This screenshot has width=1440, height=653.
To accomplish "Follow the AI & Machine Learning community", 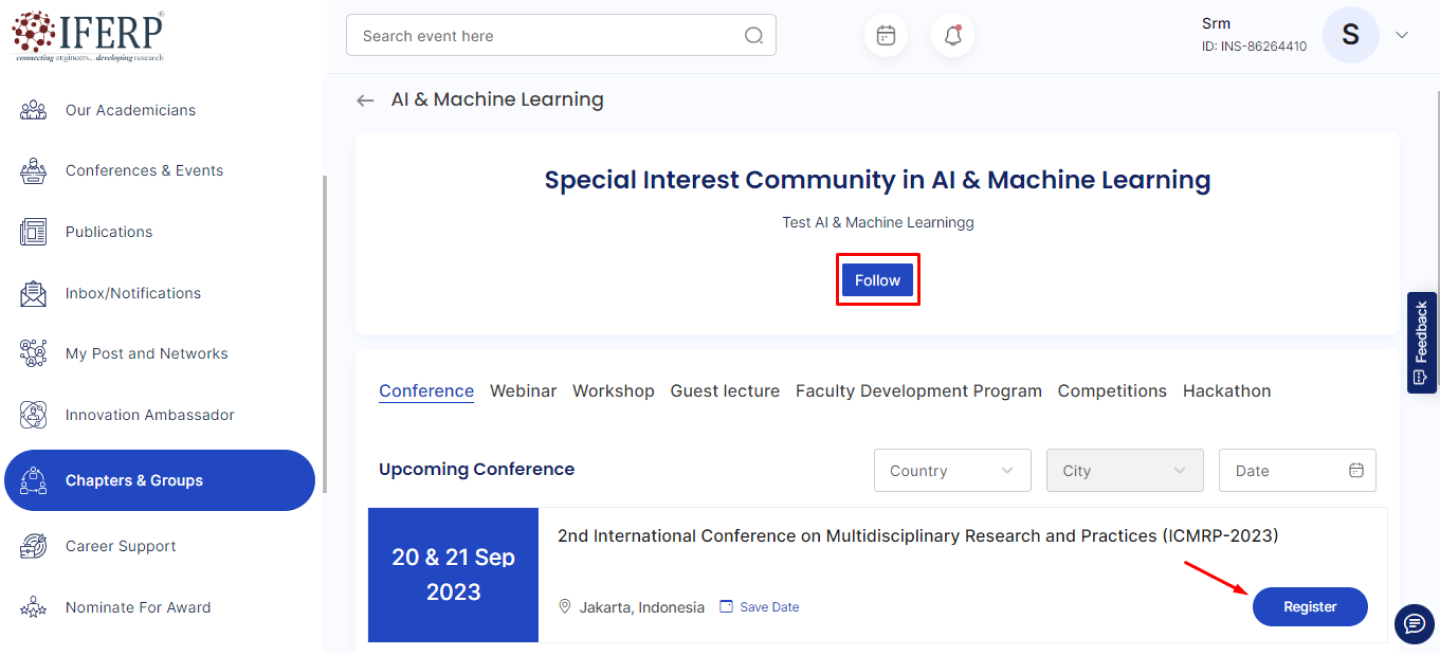I will [877, 280].
